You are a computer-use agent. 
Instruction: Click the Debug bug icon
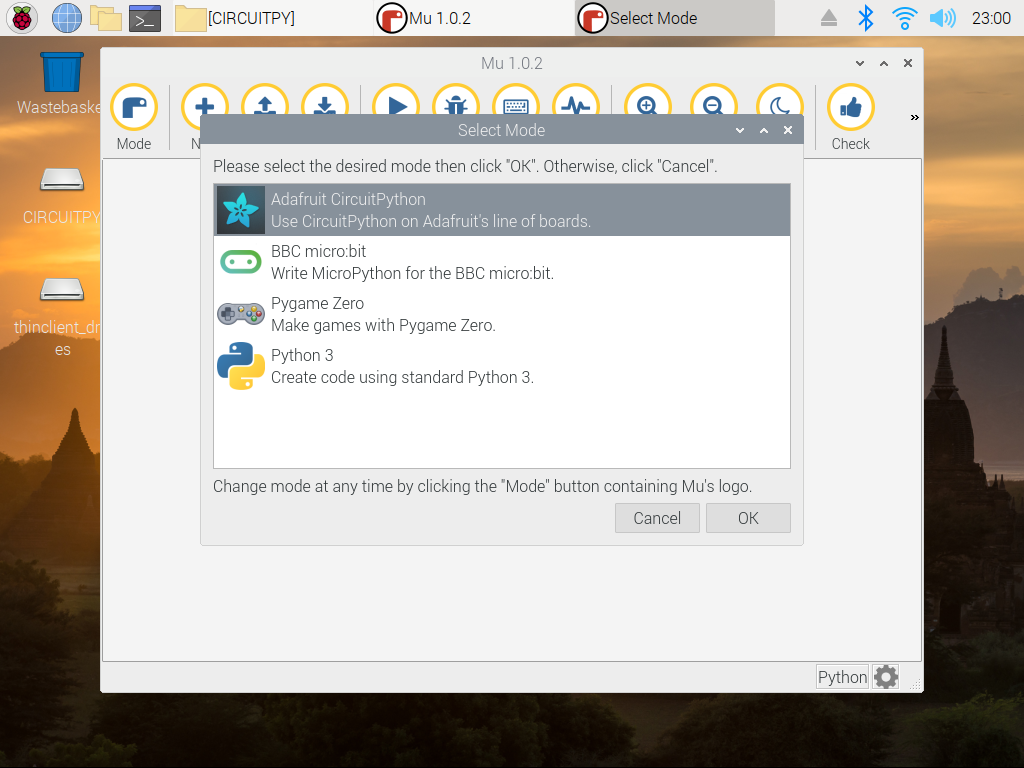pos(456,101)
